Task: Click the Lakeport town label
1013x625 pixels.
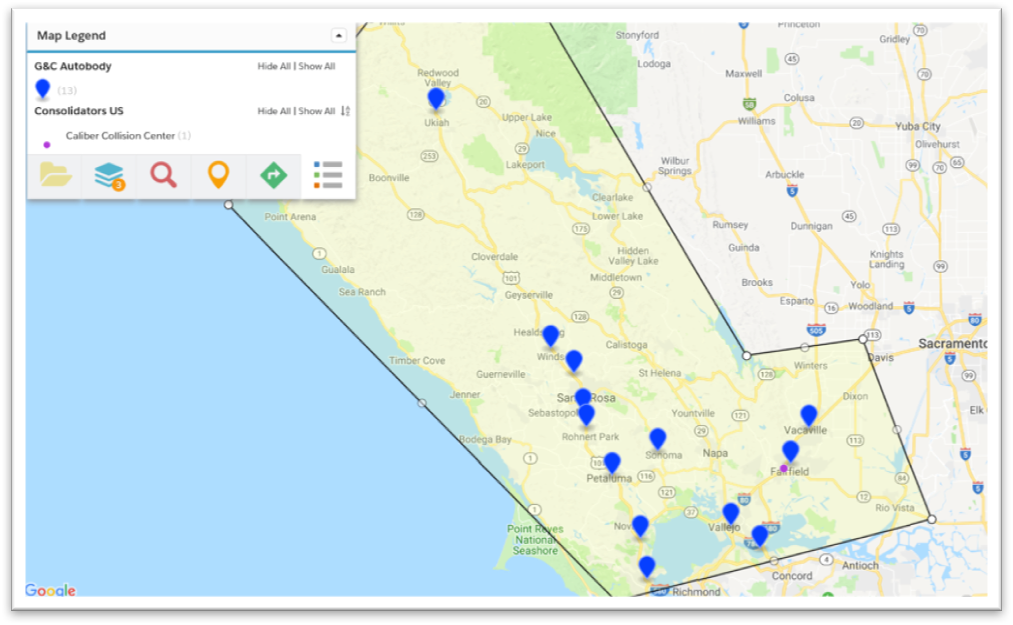Action: tap(525, 165)
